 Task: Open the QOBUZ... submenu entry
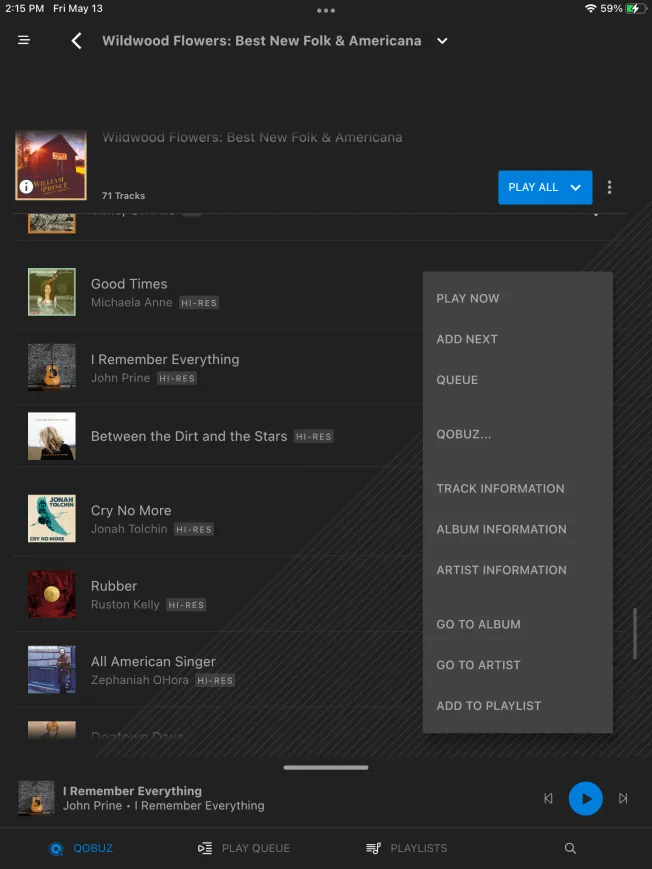pos(463,434)
